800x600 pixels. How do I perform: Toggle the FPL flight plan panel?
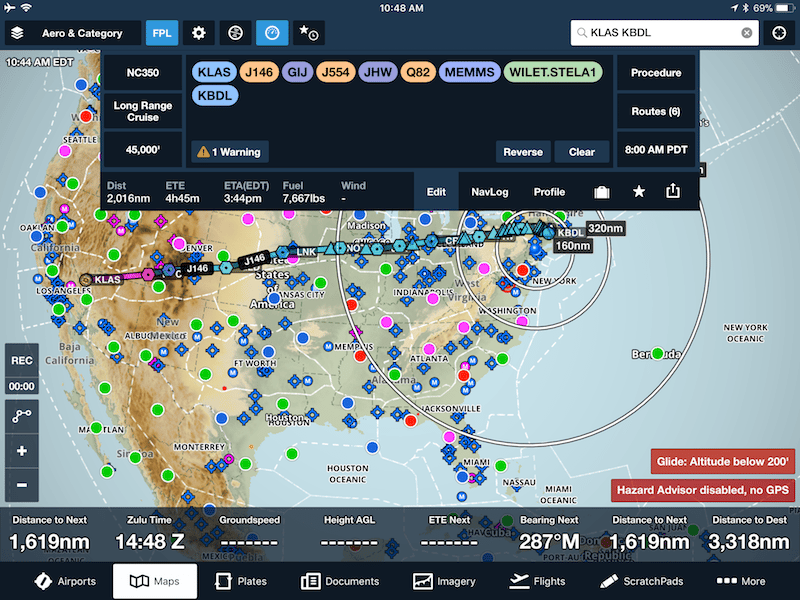coord(162,32)
